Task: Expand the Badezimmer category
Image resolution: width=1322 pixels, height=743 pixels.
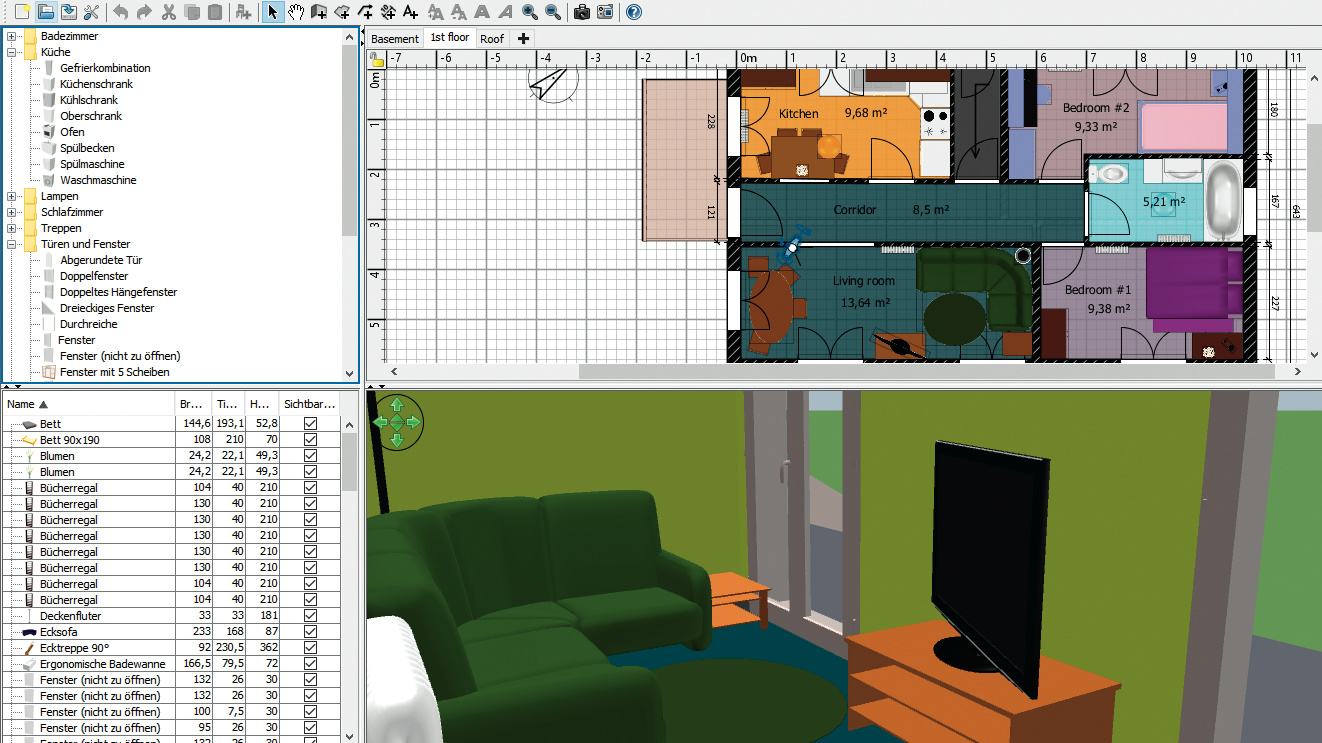Action: (x=12, y=36)
